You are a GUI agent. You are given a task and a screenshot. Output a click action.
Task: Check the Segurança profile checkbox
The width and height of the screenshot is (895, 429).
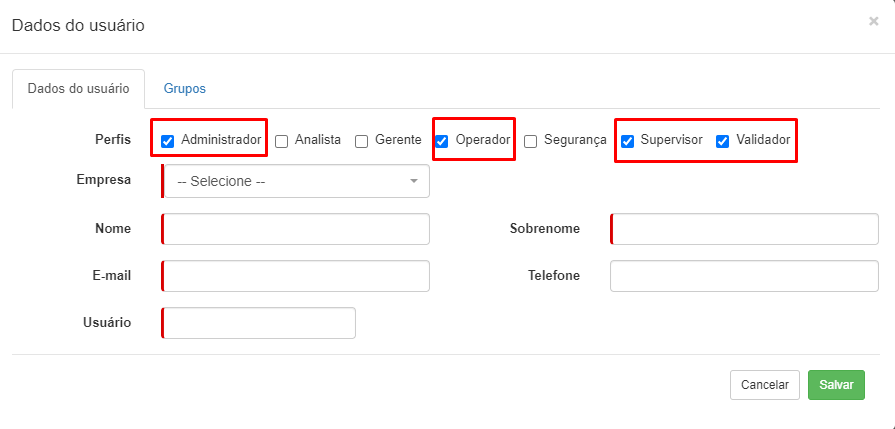click(530, 141)
